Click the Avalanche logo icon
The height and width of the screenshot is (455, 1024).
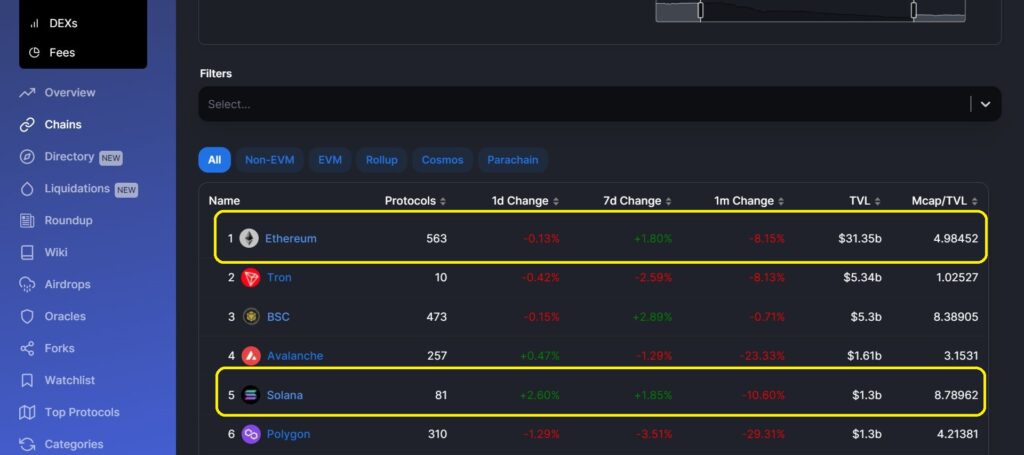point(251,356)
